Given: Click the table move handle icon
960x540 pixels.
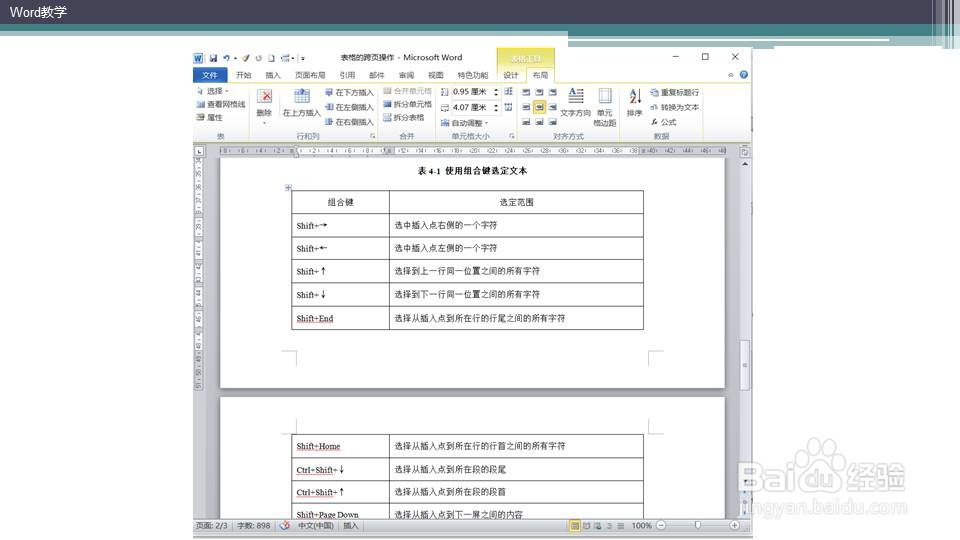Looking at the screenshot, I should [x=288, y=187].
